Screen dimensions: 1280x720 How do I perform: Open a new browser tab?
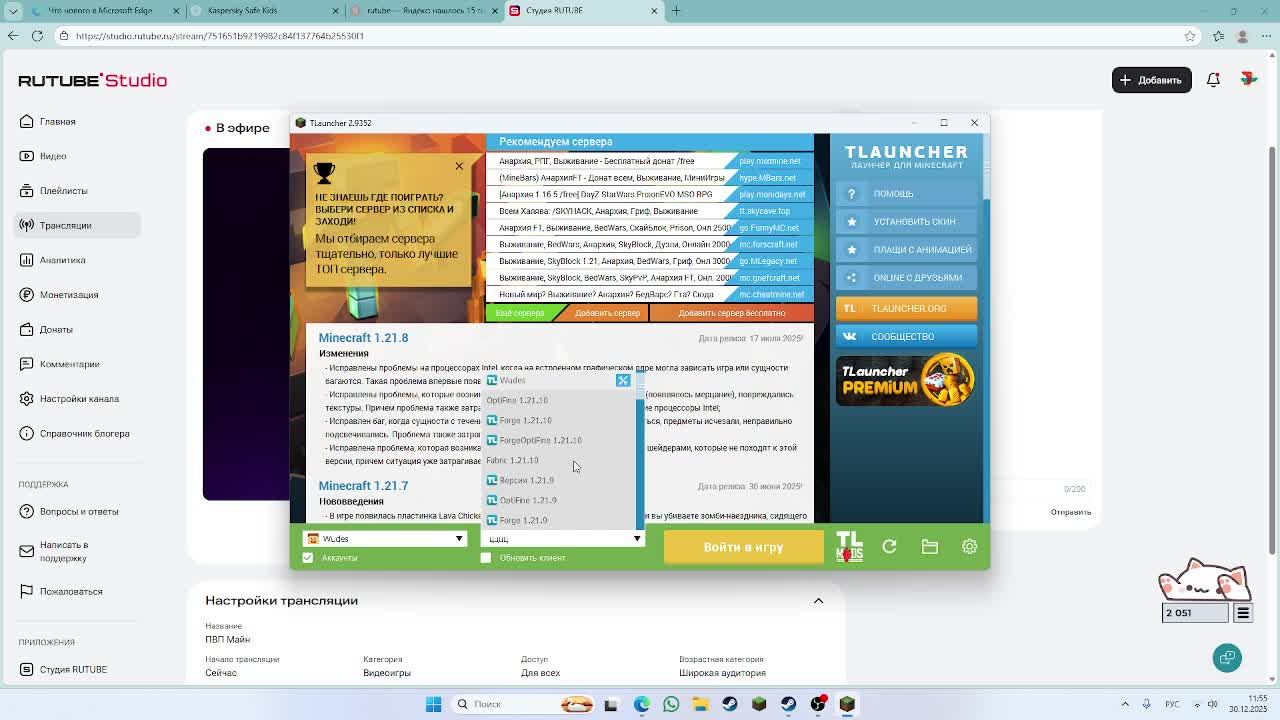click(x=676, y=11)
